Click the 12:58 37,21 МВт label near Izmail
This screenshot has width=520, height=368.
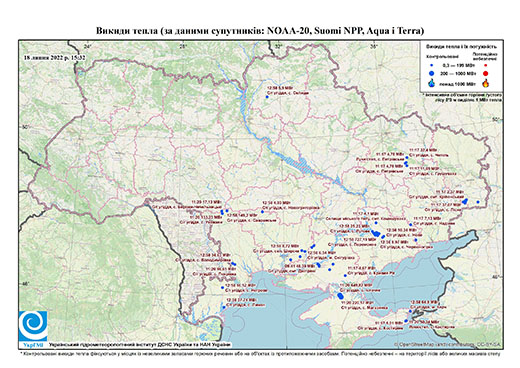pyautogui.click(x=240, y=300)
